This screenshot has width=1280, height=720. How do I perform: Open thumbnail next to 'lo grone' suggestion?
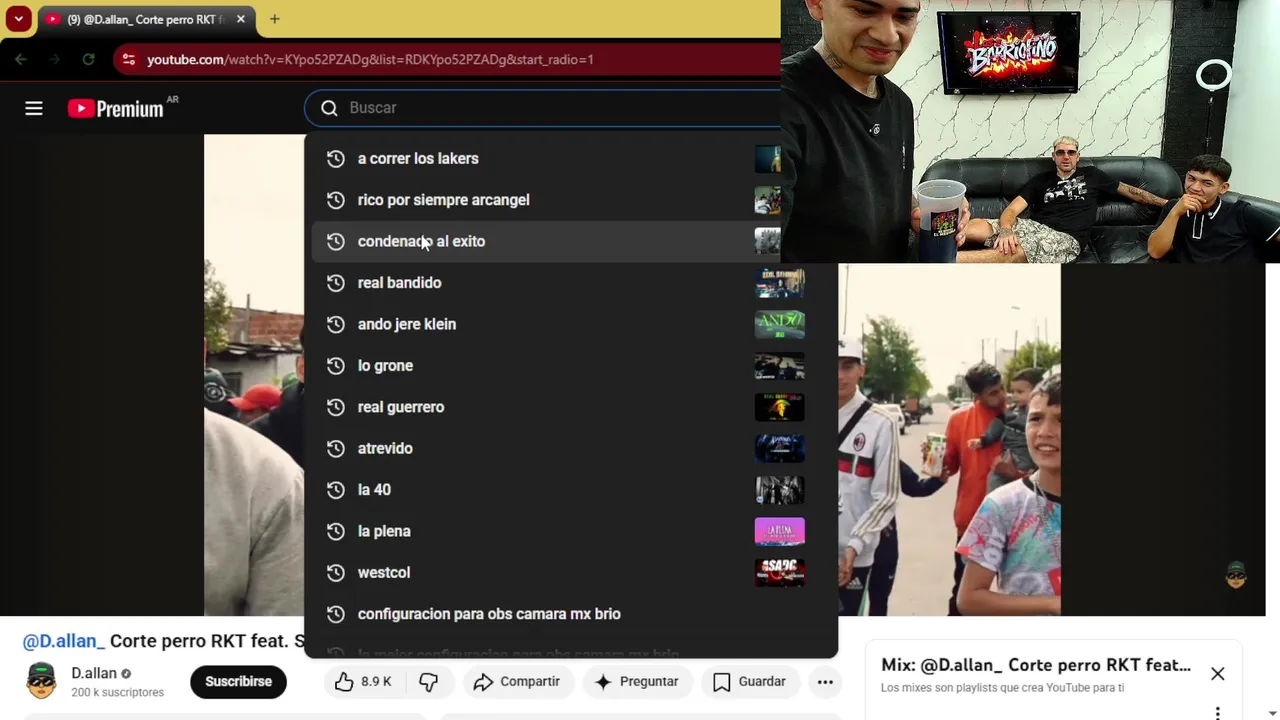780,366
